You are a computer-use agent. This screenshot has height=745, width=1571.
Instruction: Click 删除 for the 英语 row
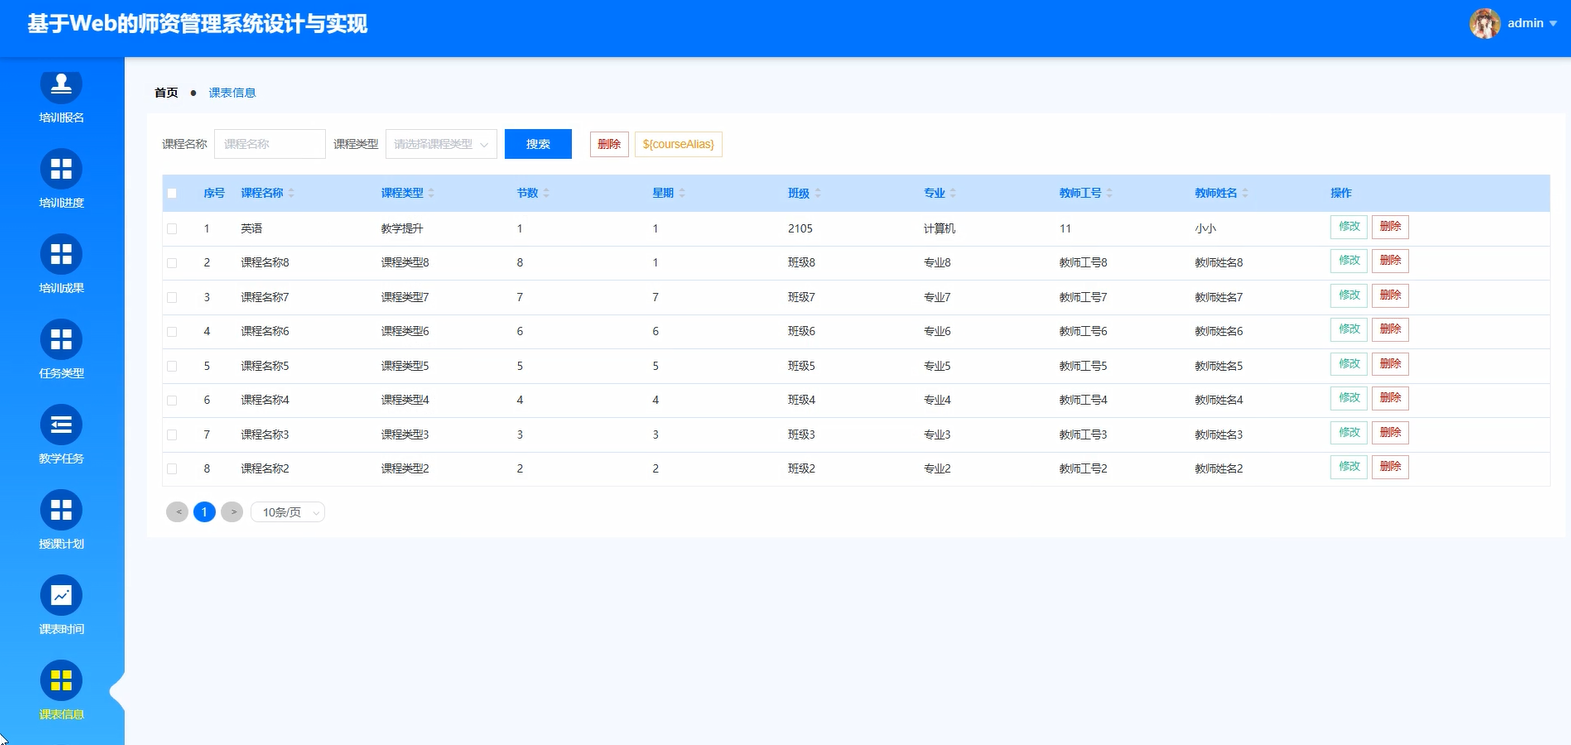pos(1390,227)
